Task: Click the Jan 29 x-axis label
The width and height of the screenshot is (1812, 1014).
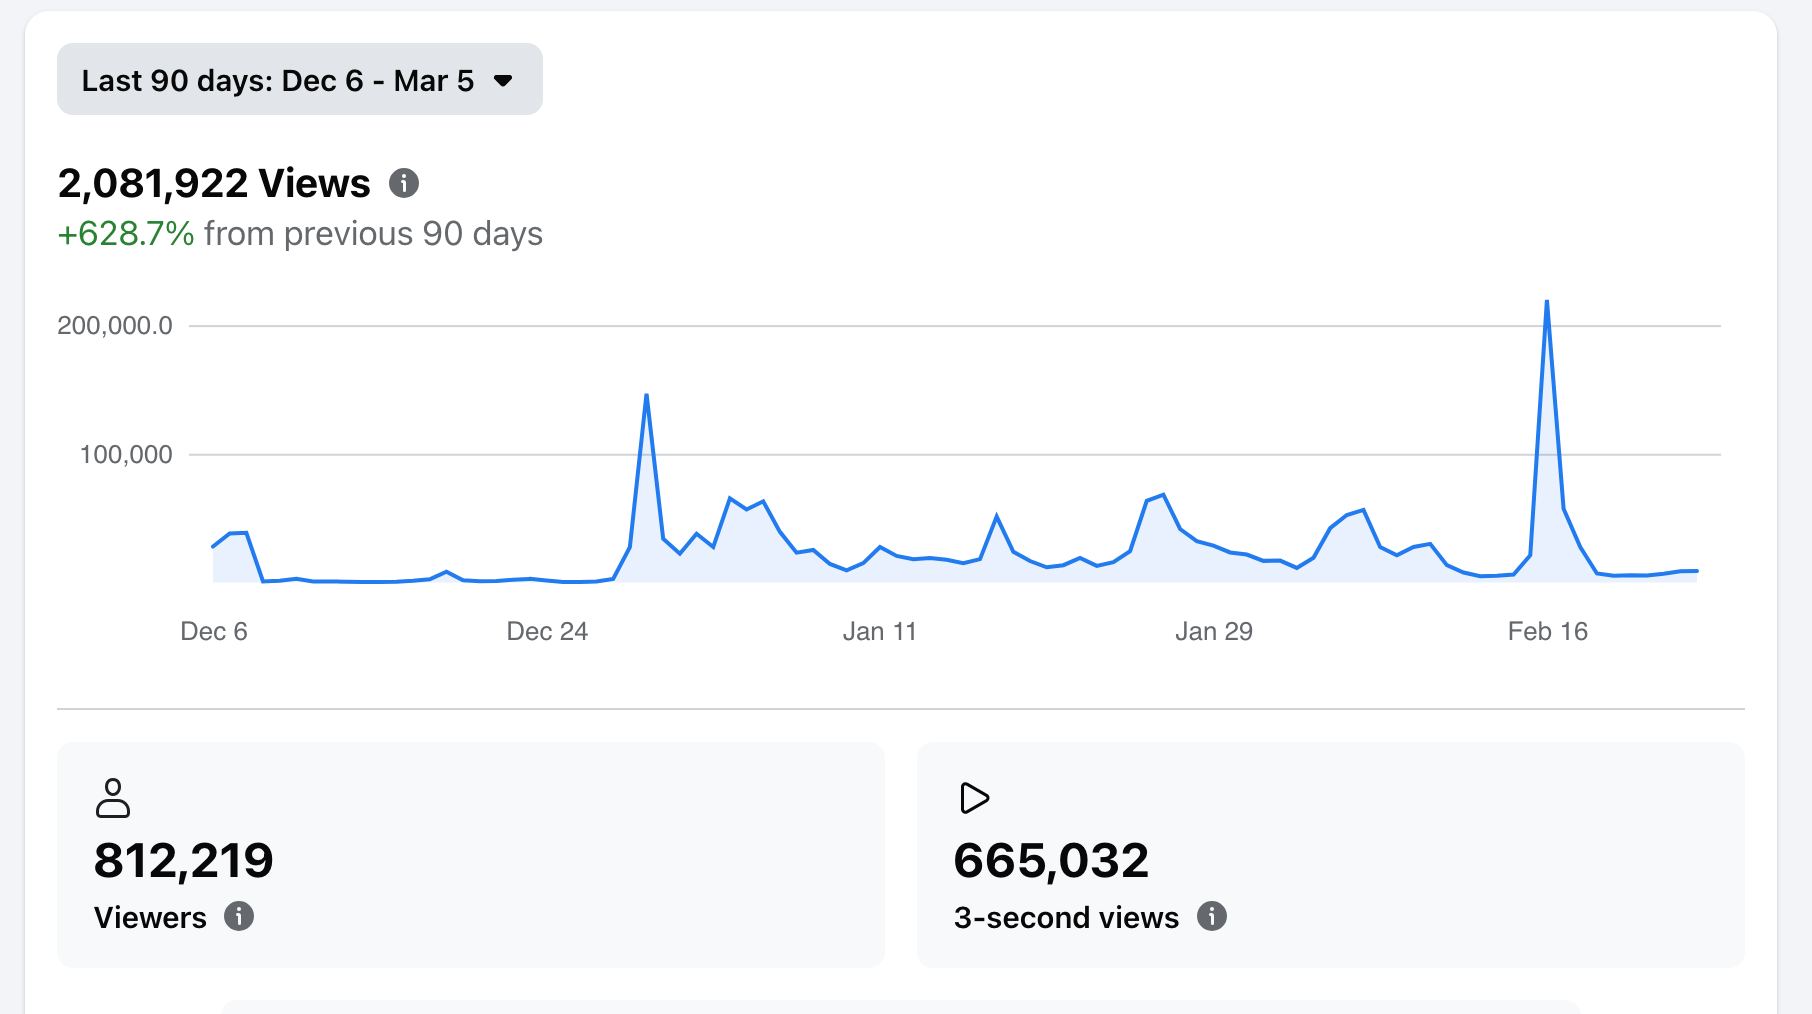Action: click(x=1213, y=631)
